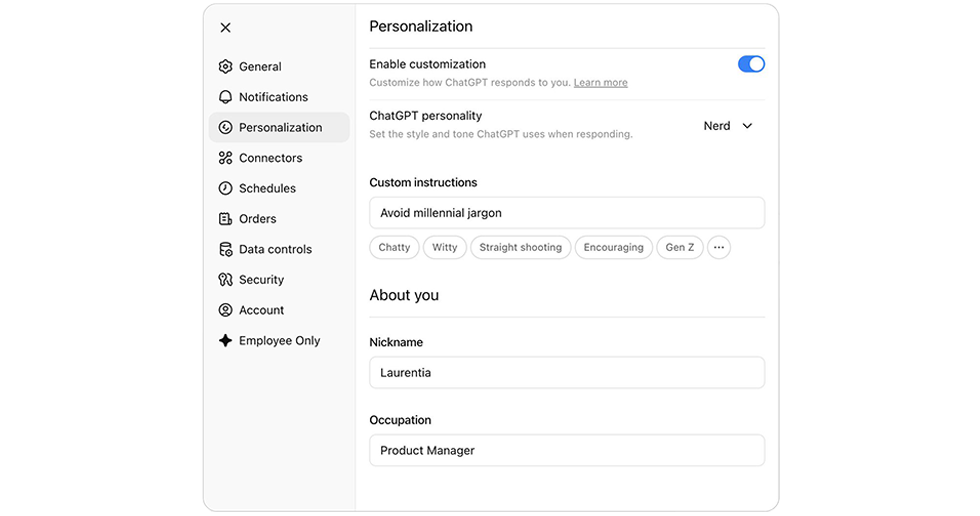Screen dimensions: 980x516
Task: Click the Security icon in sidebar
Action: [x=225, y=280]
